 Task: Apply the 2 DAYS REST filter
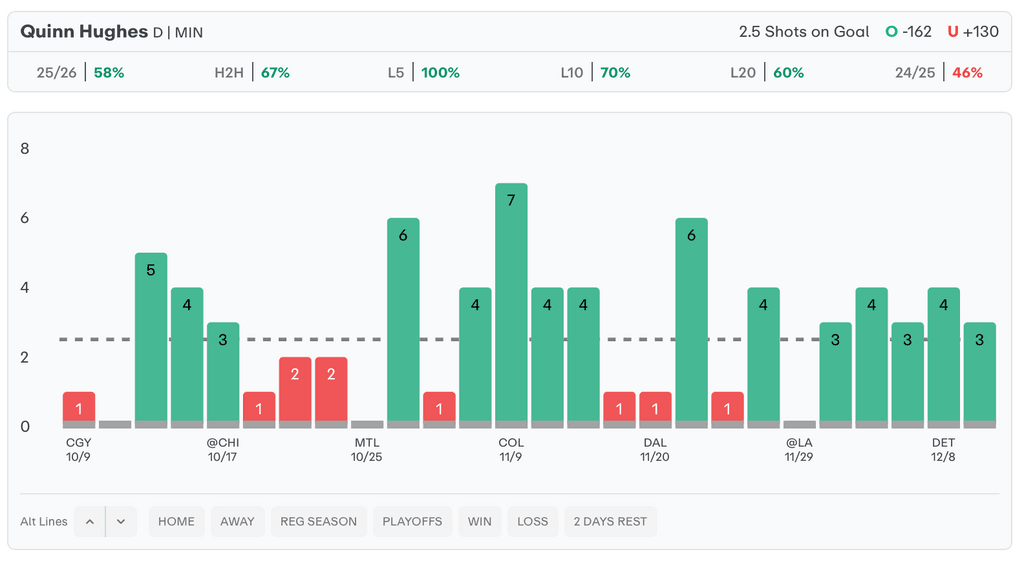(x=610, y=521)
